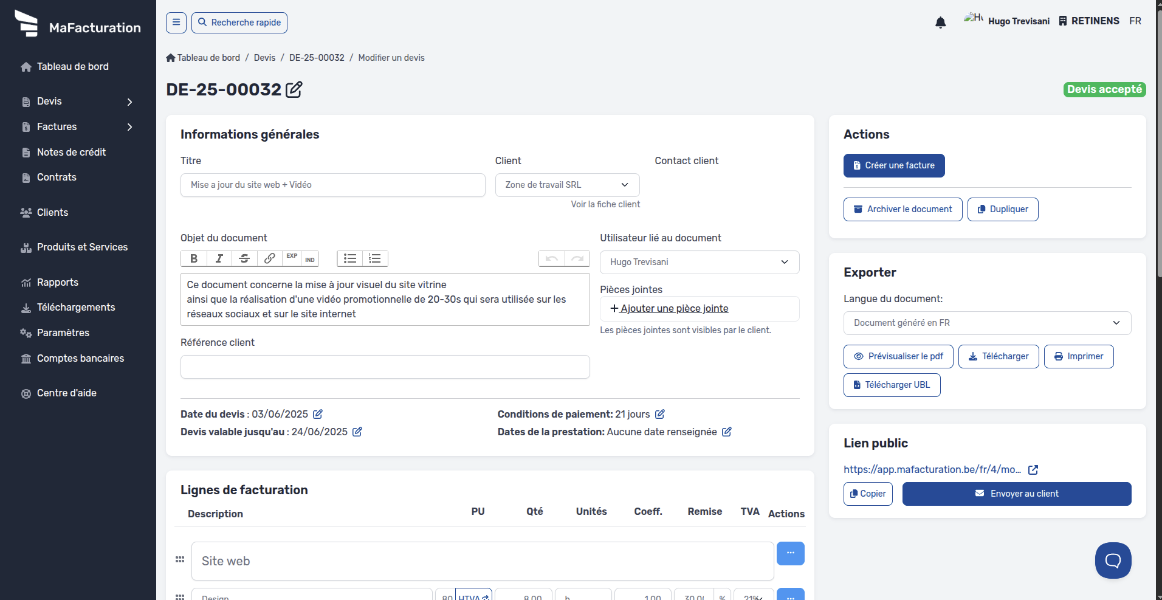Open notifications with the bell icon
The image size is (1162, 600).
940,21
